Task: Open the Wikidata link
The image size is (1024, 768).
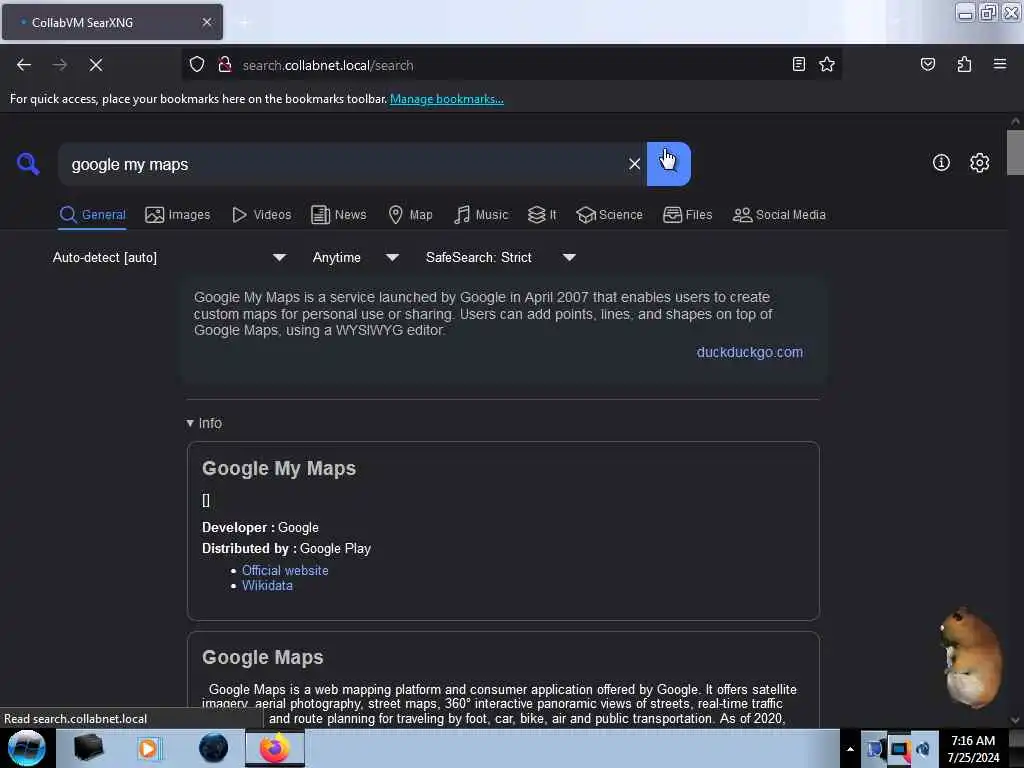Action: pos(267,586)
